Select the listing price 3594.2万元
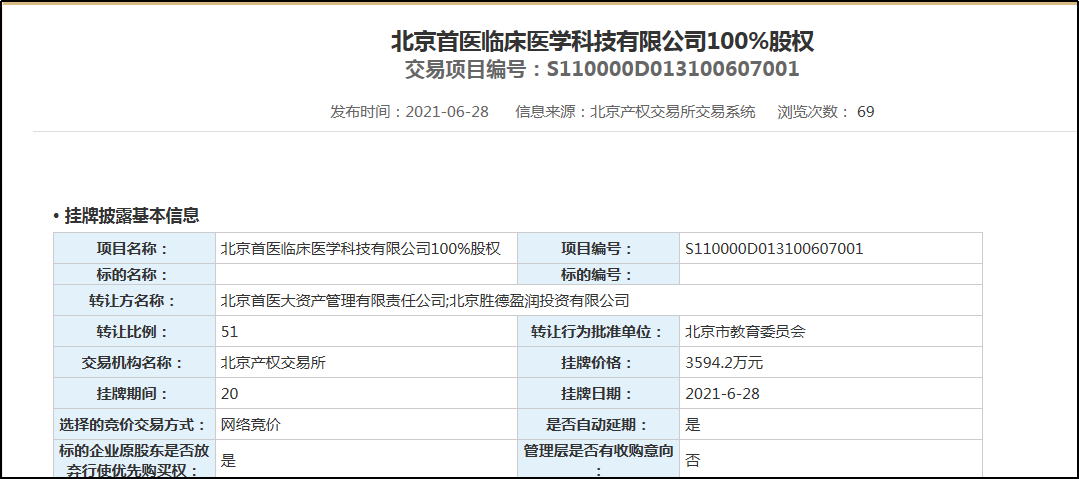Screen dimensions: 1079x479 coord(724,363)
